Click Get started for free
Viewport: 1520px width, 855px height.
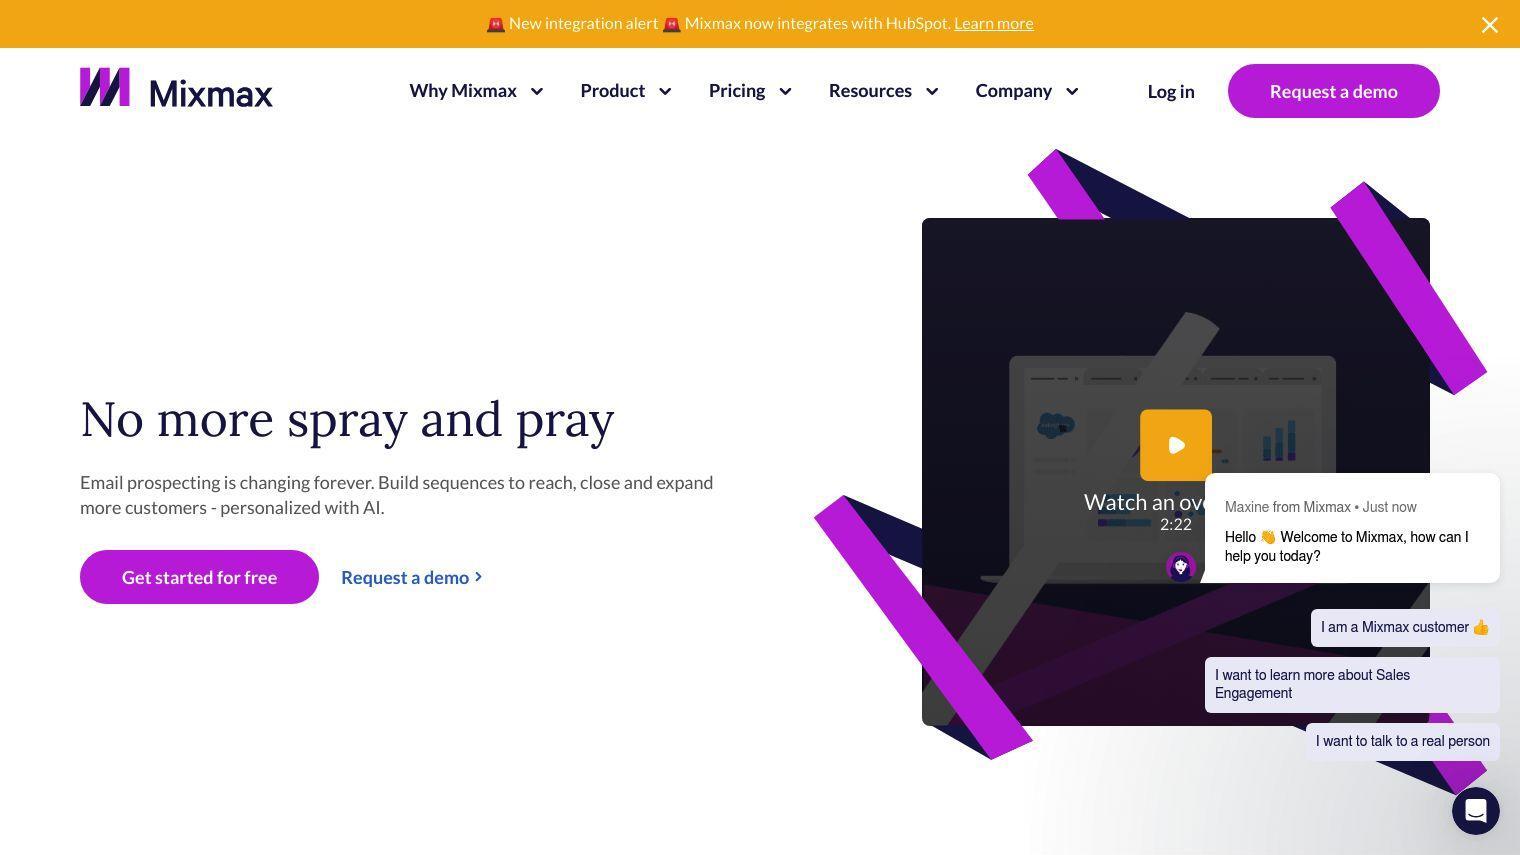click(199, 577)
